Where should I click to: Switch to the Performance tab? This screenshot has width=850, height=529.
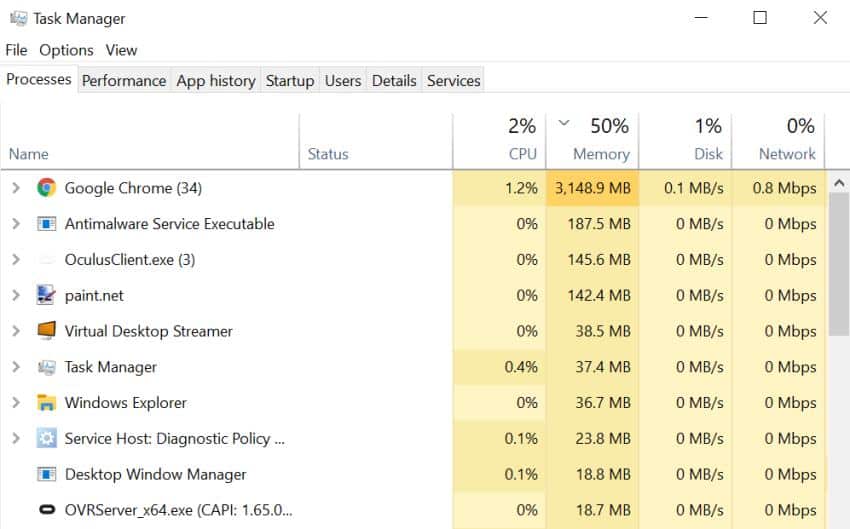[x=124, y=80]
